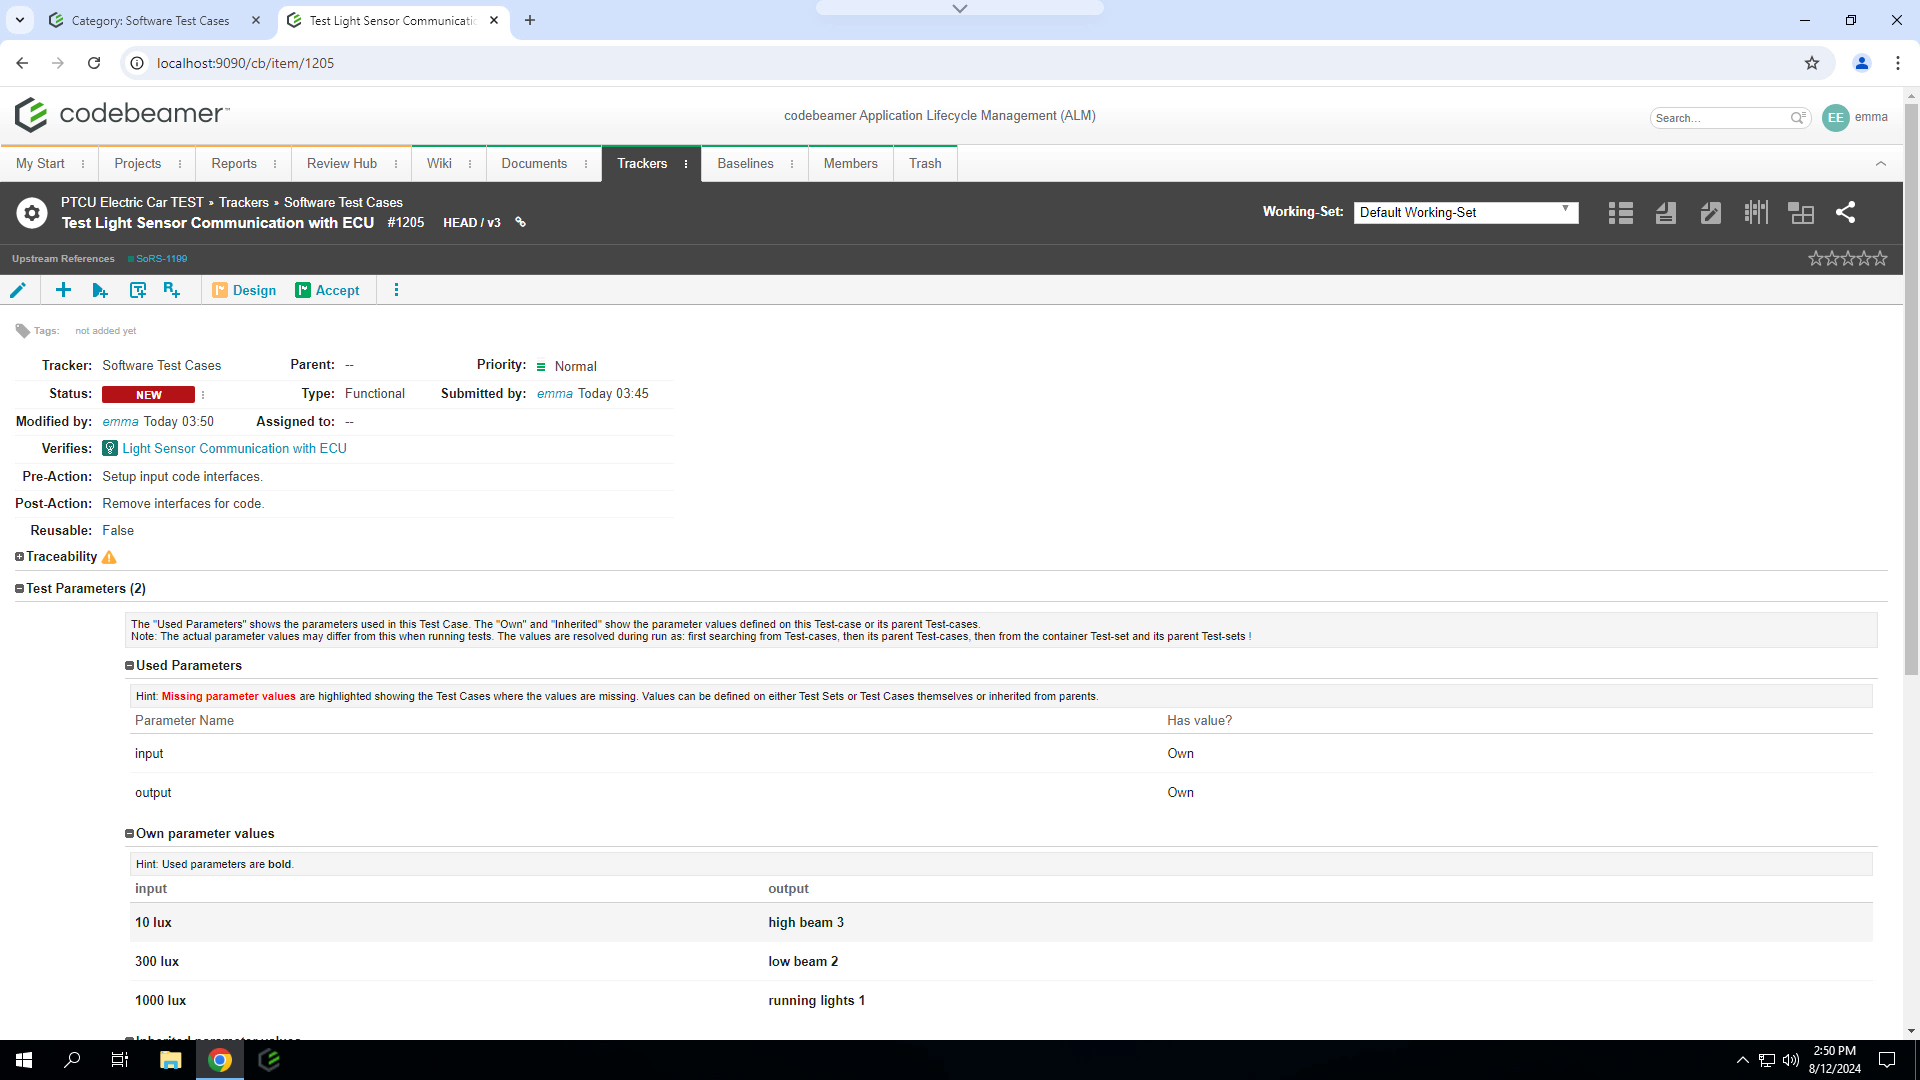Open the Trackers tab dropdown dots

(686, 164)
